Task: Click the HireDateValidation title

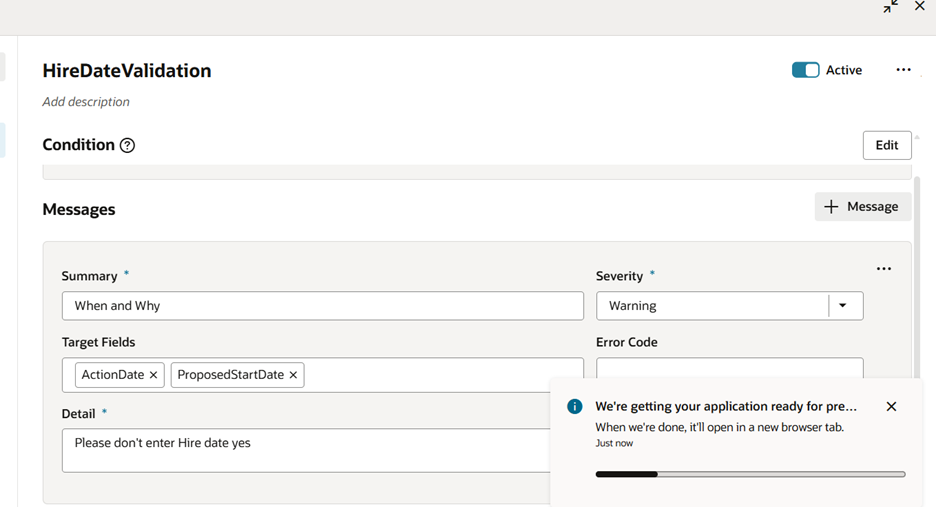Action: (x=127, y=71)
